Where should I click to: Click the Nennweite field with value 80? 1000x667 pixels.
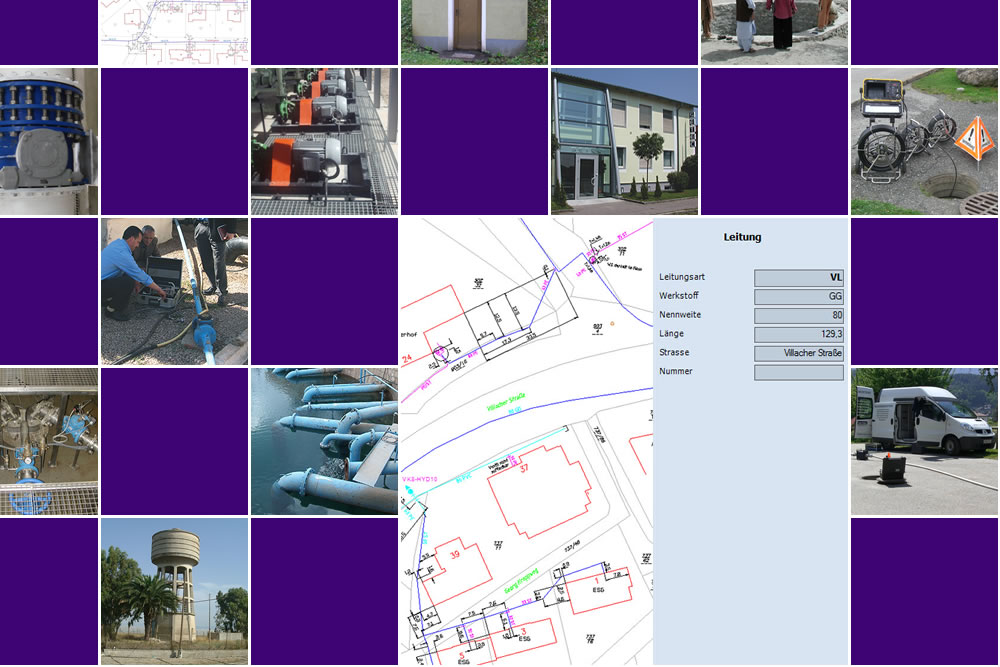pos(798,316)
